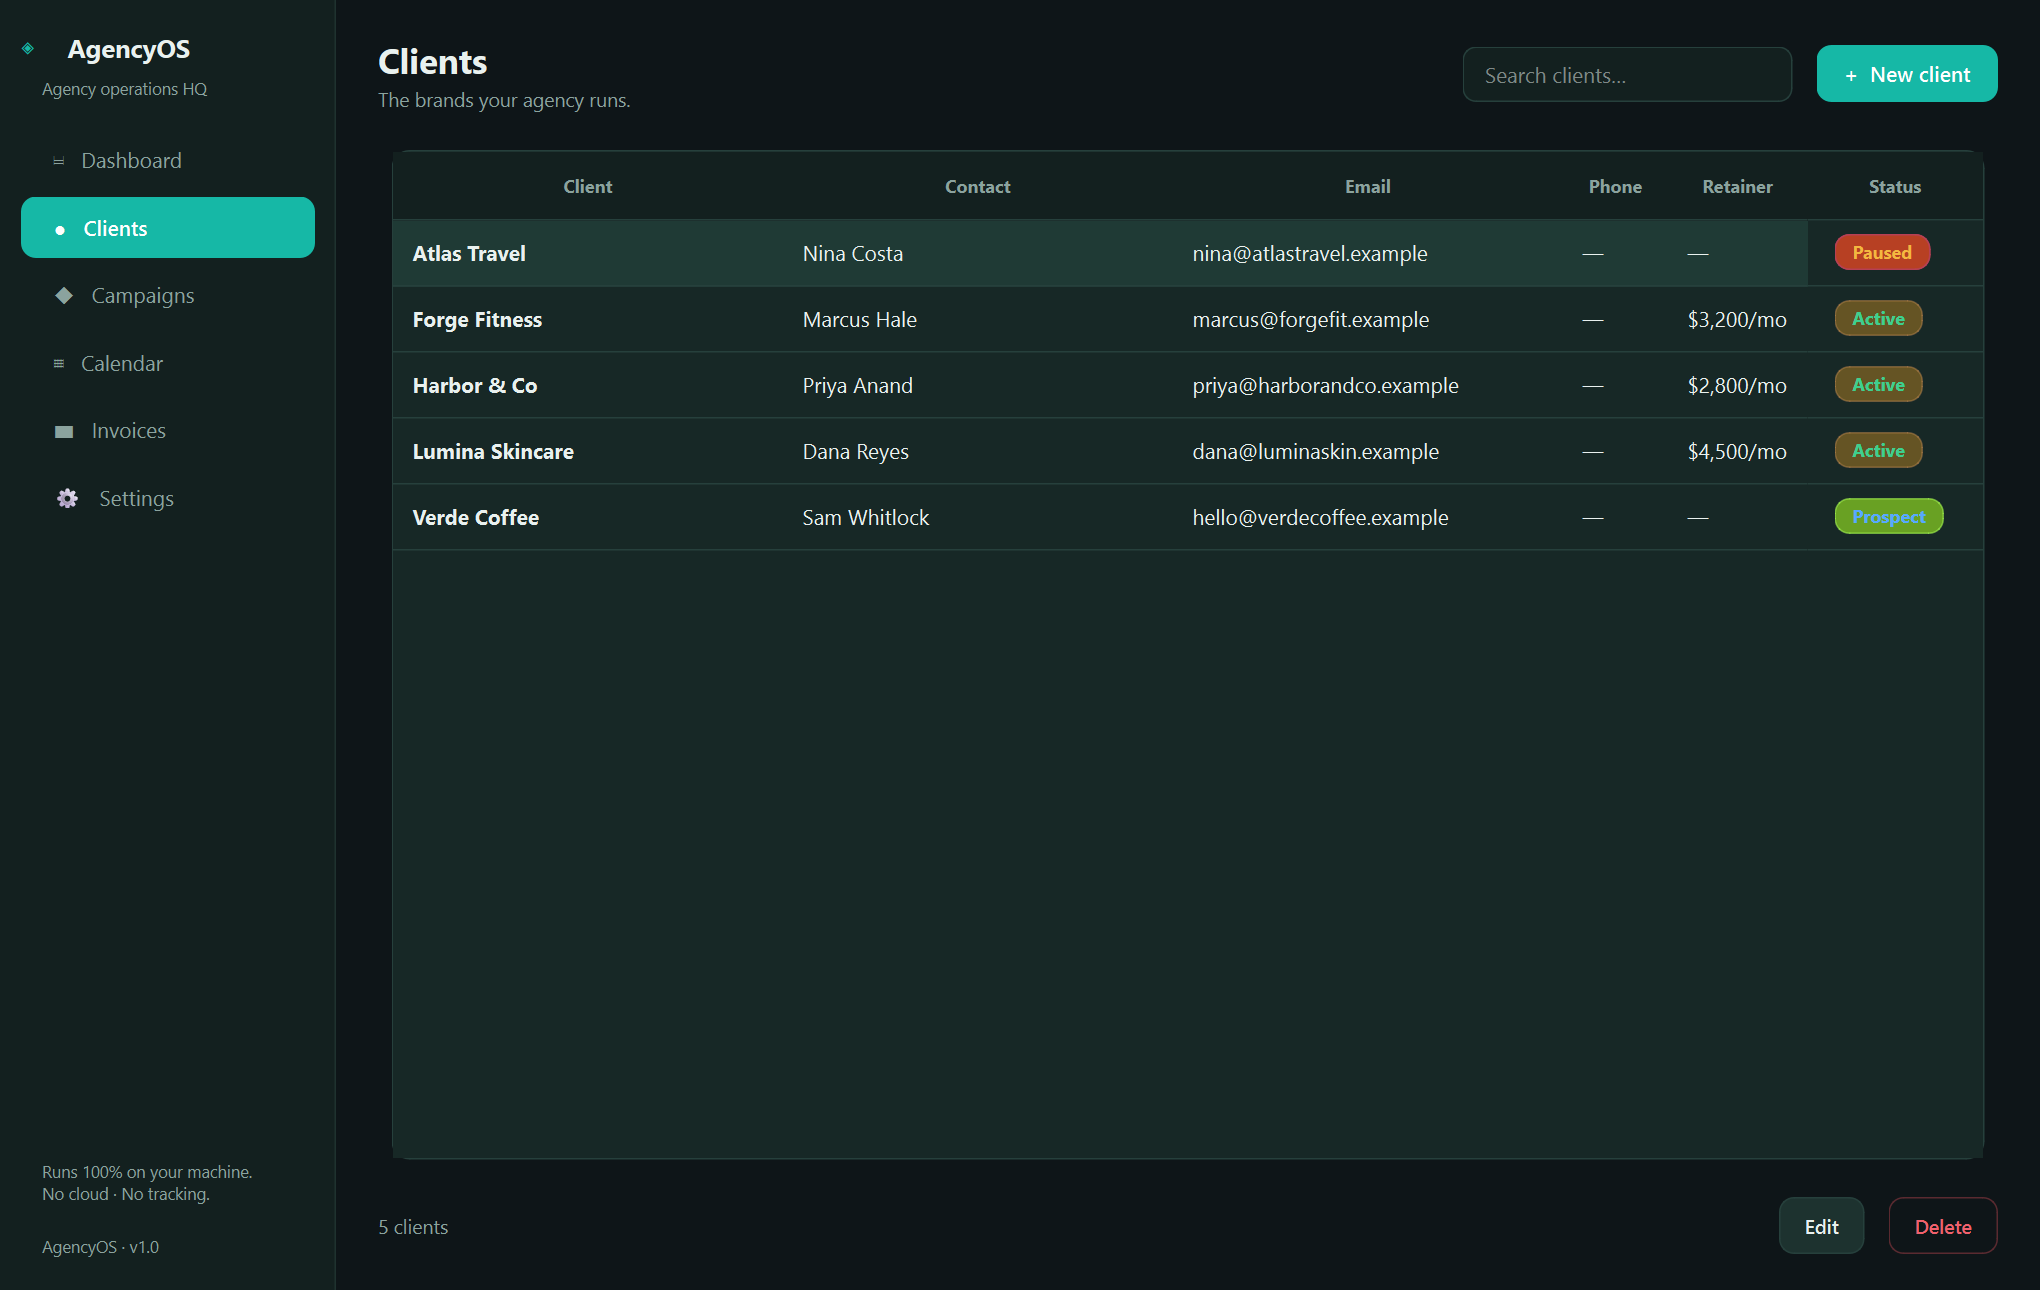Click the $3,200/mo retainer value
Image resolution: width=2040 pixels, height=1290 pixels.
1737,320
